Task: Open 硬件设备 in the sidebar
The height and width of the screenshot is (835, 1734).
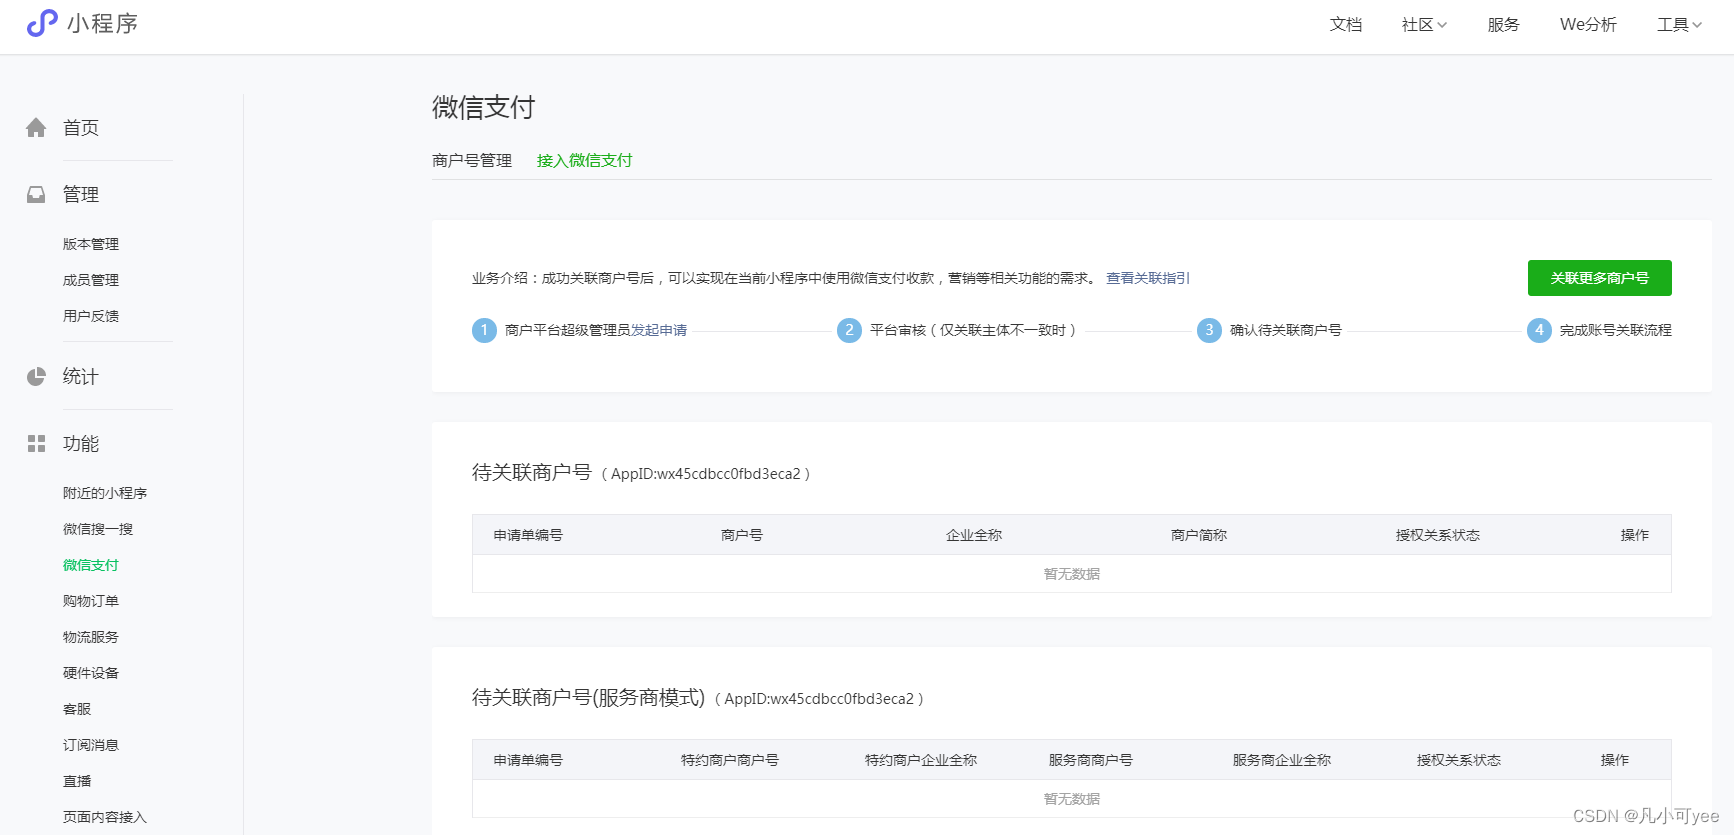Action: tap(91, 673)
